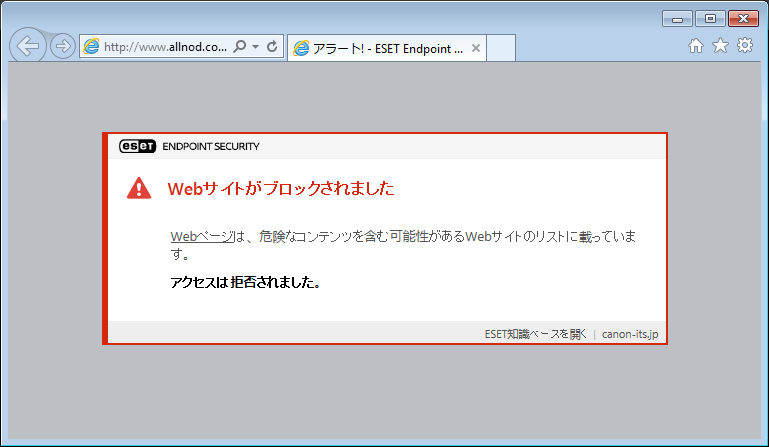Open Favorites with the star icon

pyautogui.click(x=720, y=46)
